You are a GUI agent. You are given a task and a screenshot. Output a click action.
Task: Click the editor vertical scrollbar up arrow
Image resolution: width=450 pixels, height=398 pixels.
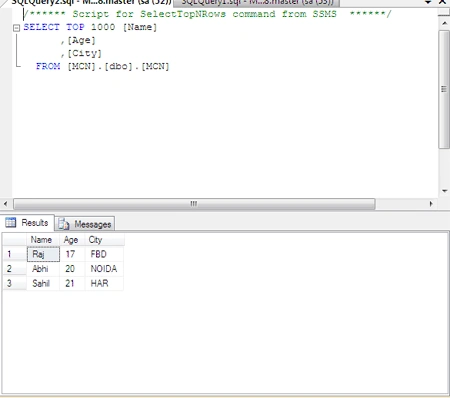pos(444,23)
